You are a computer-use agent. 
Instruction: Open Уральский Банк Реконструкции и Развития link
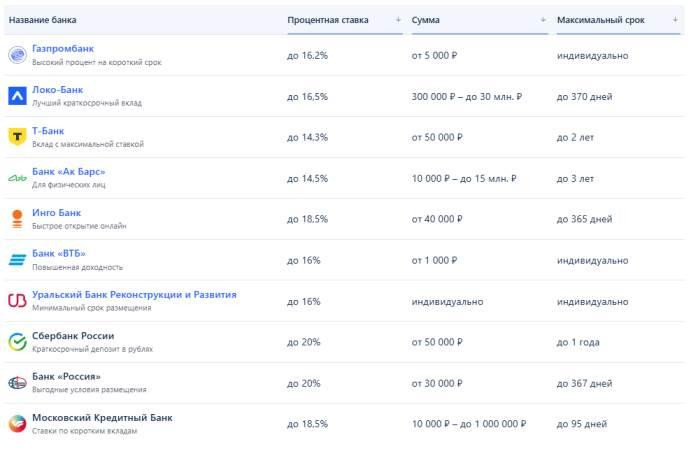[x=134, y=294]
